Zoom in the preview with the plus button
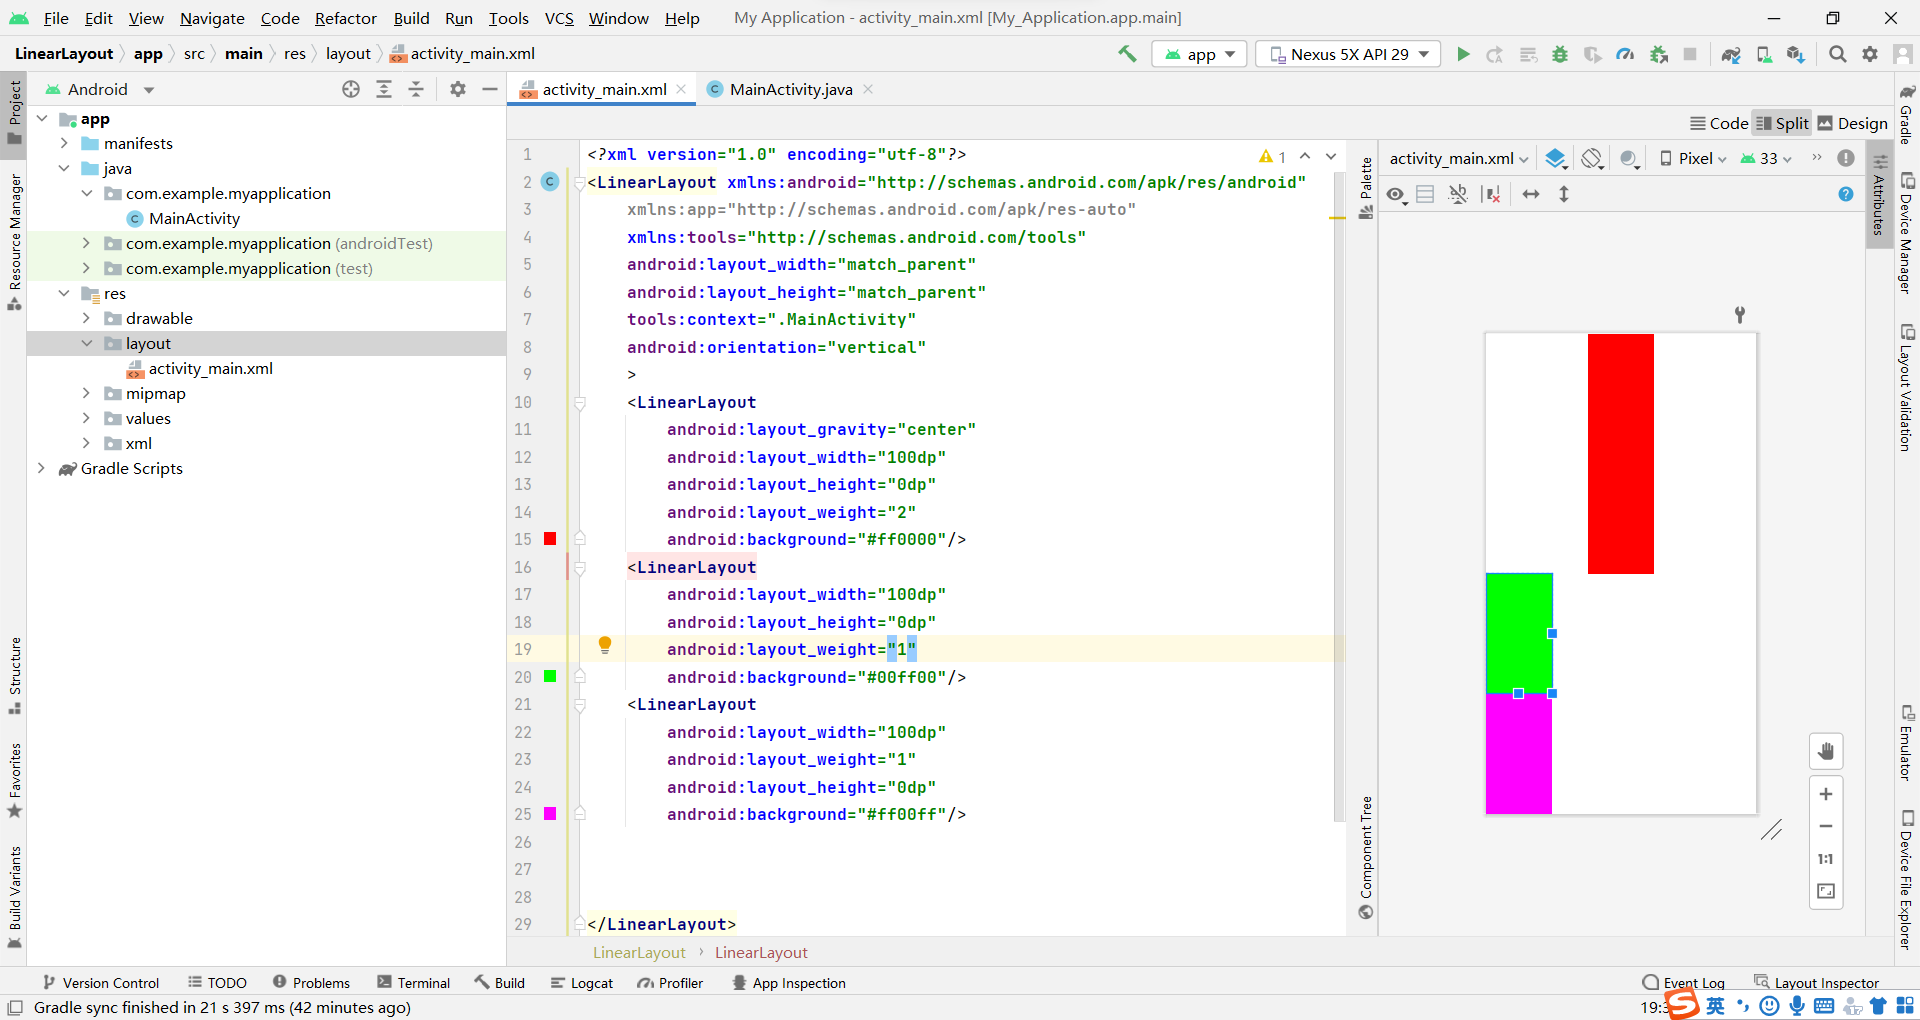The height and width of the screenshot is (1020, 1920). [x=1827, y=793]
